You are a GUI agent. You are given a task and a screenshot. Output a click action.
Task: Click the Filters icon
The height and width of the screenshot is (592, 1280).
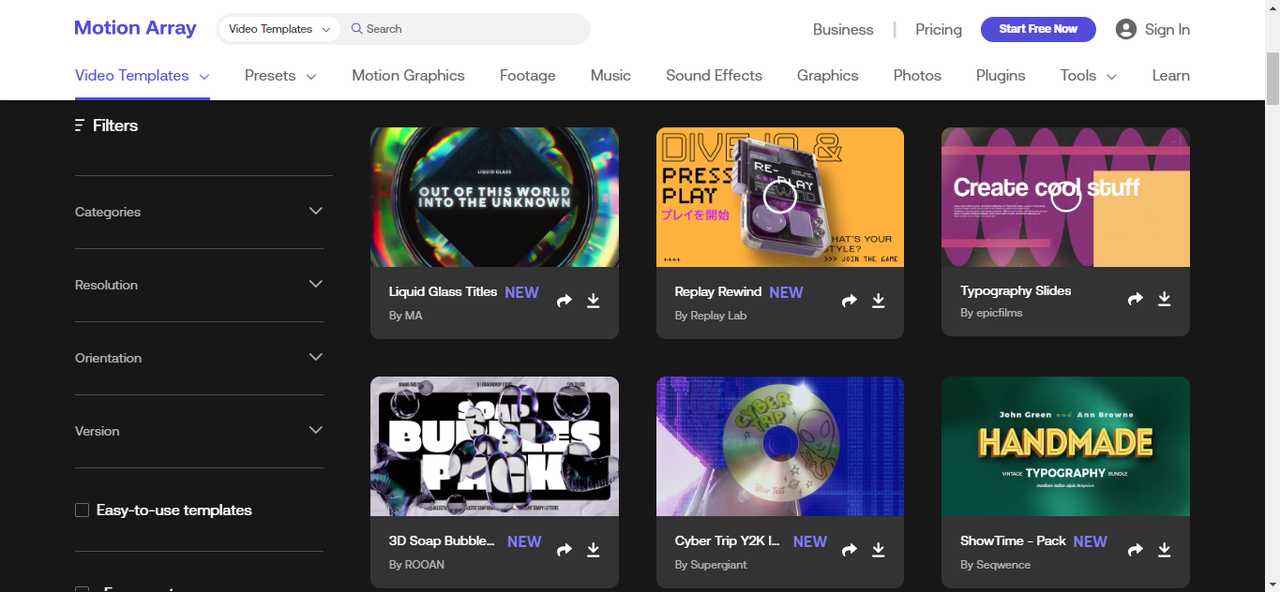pyautogui.click(x=79, y=126)
